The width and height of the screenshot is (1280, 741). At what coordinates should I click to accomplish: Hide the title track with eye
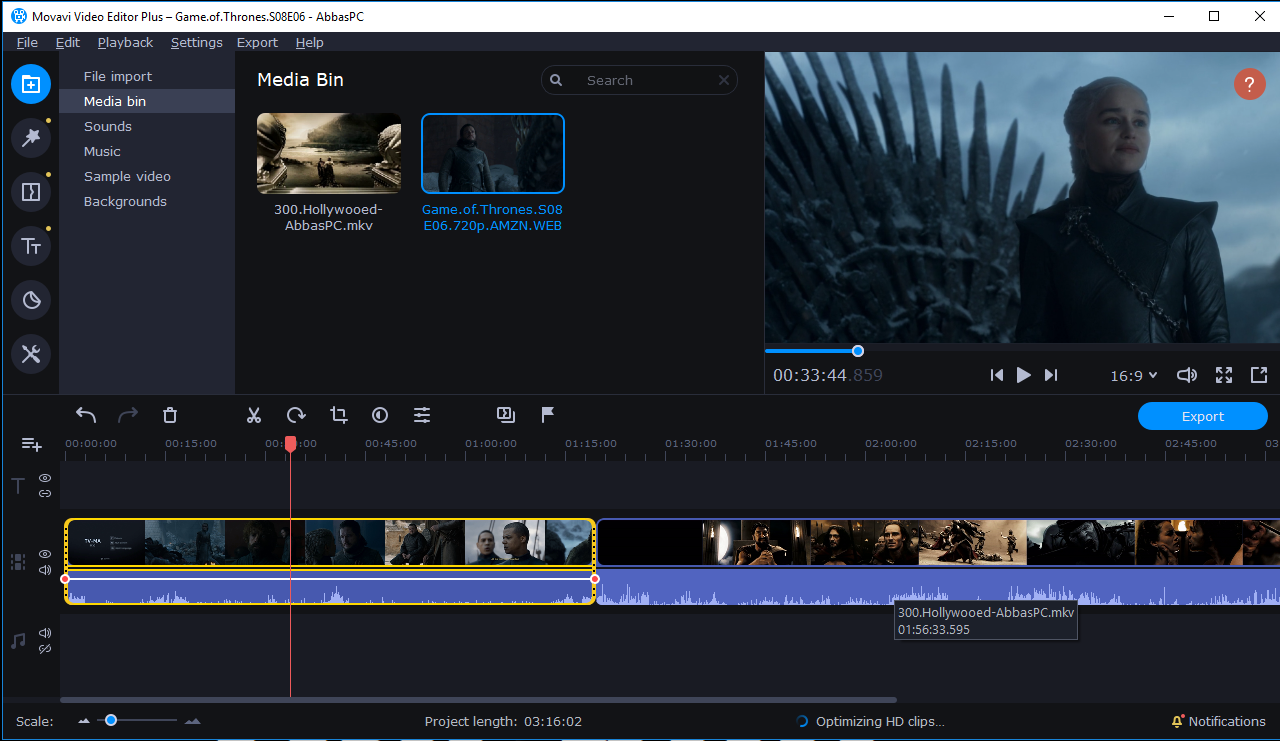pos(45,478)
